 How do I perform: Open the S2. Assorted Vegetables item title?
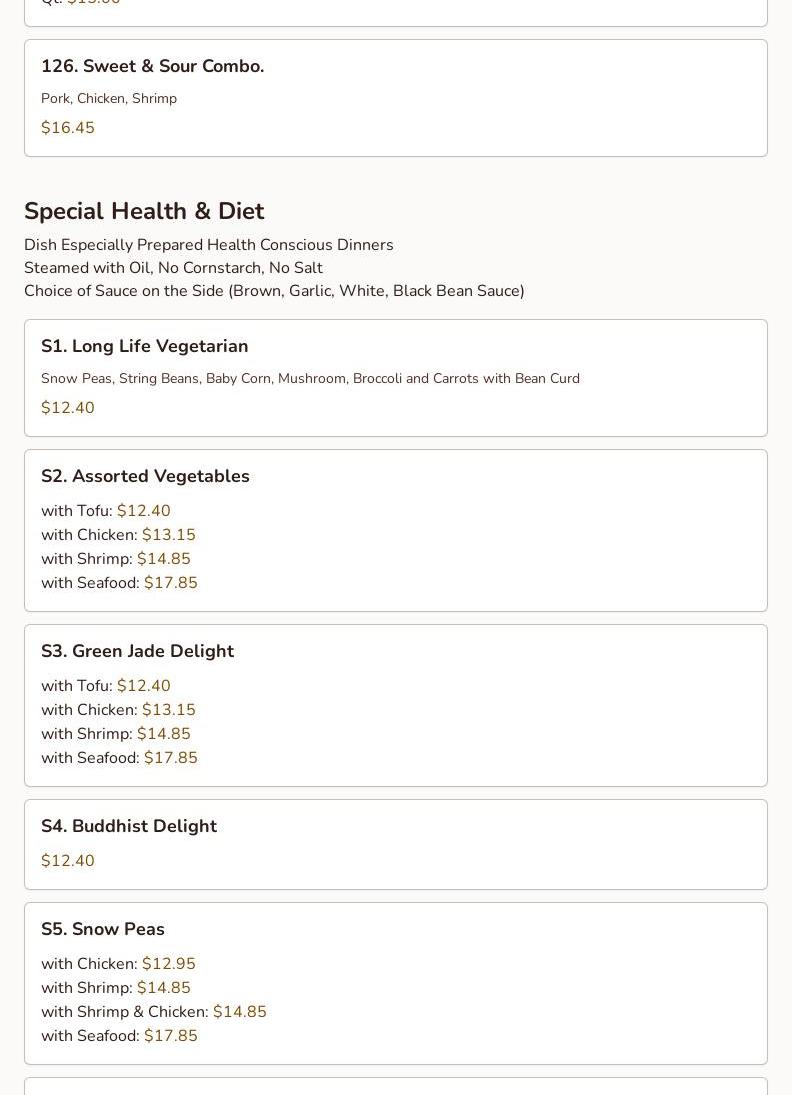click(145, 476)
